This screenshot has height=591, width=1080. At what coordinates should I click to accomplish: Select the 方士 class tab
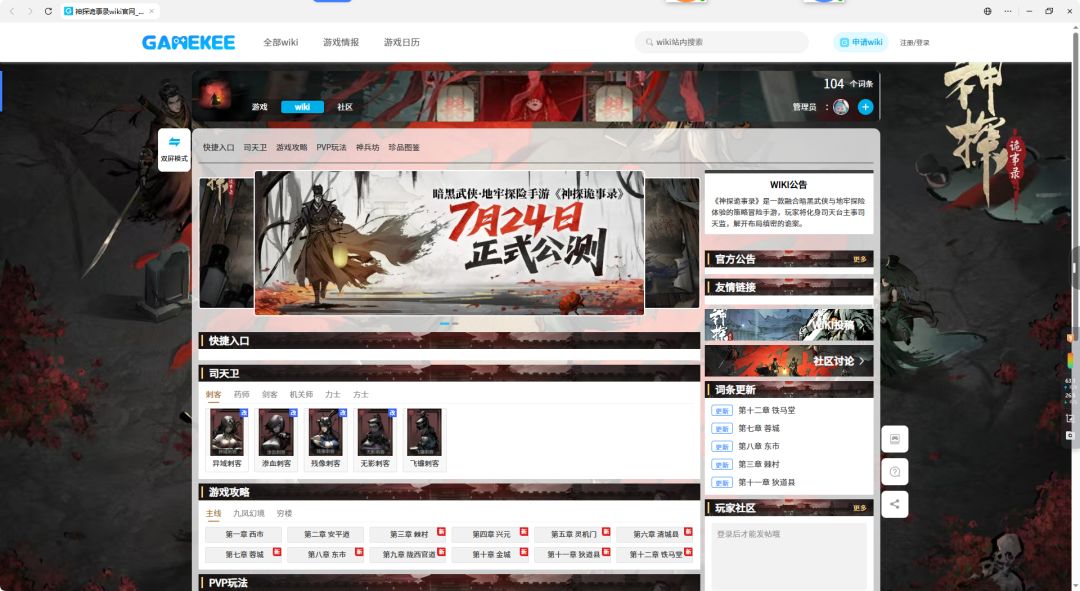click(361, 395)
